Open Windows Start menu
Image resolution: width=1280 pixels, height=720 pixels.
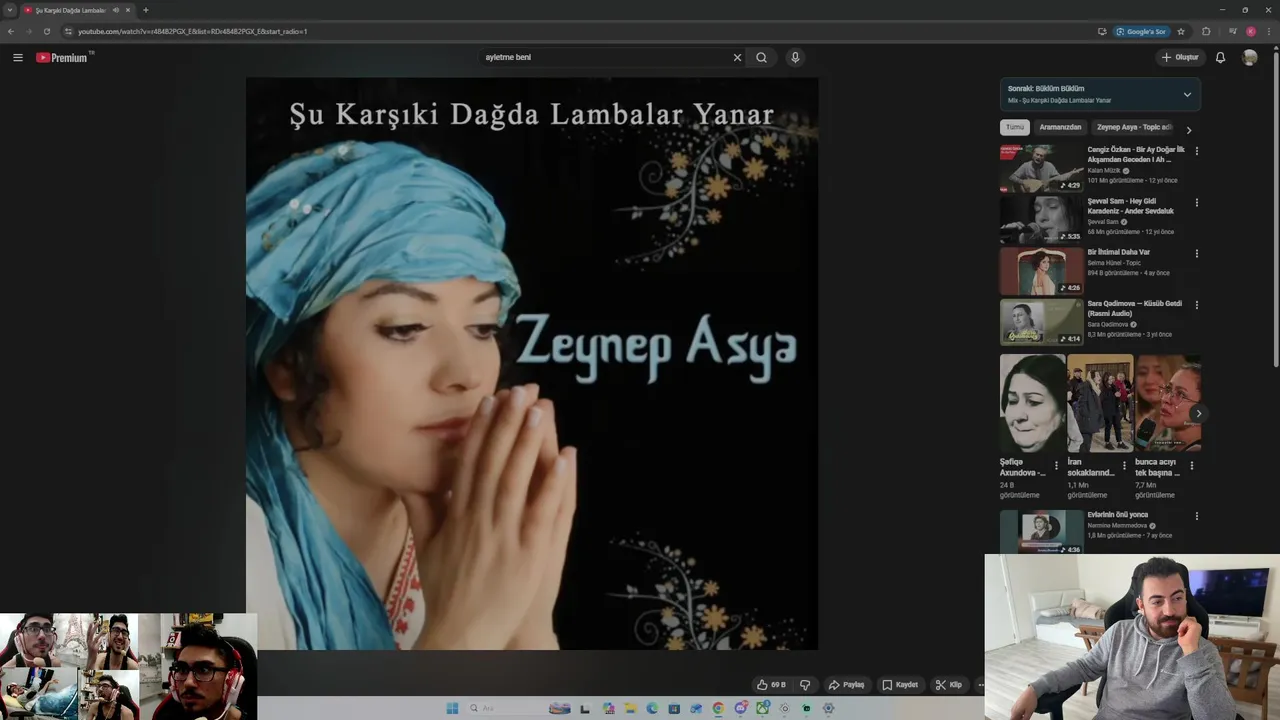tap(452, 708)
